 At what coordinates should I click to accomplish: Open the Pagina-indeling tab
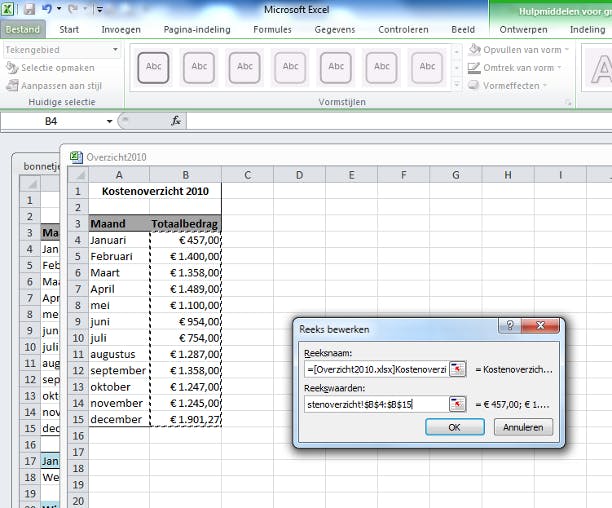(x=197, y=29)
